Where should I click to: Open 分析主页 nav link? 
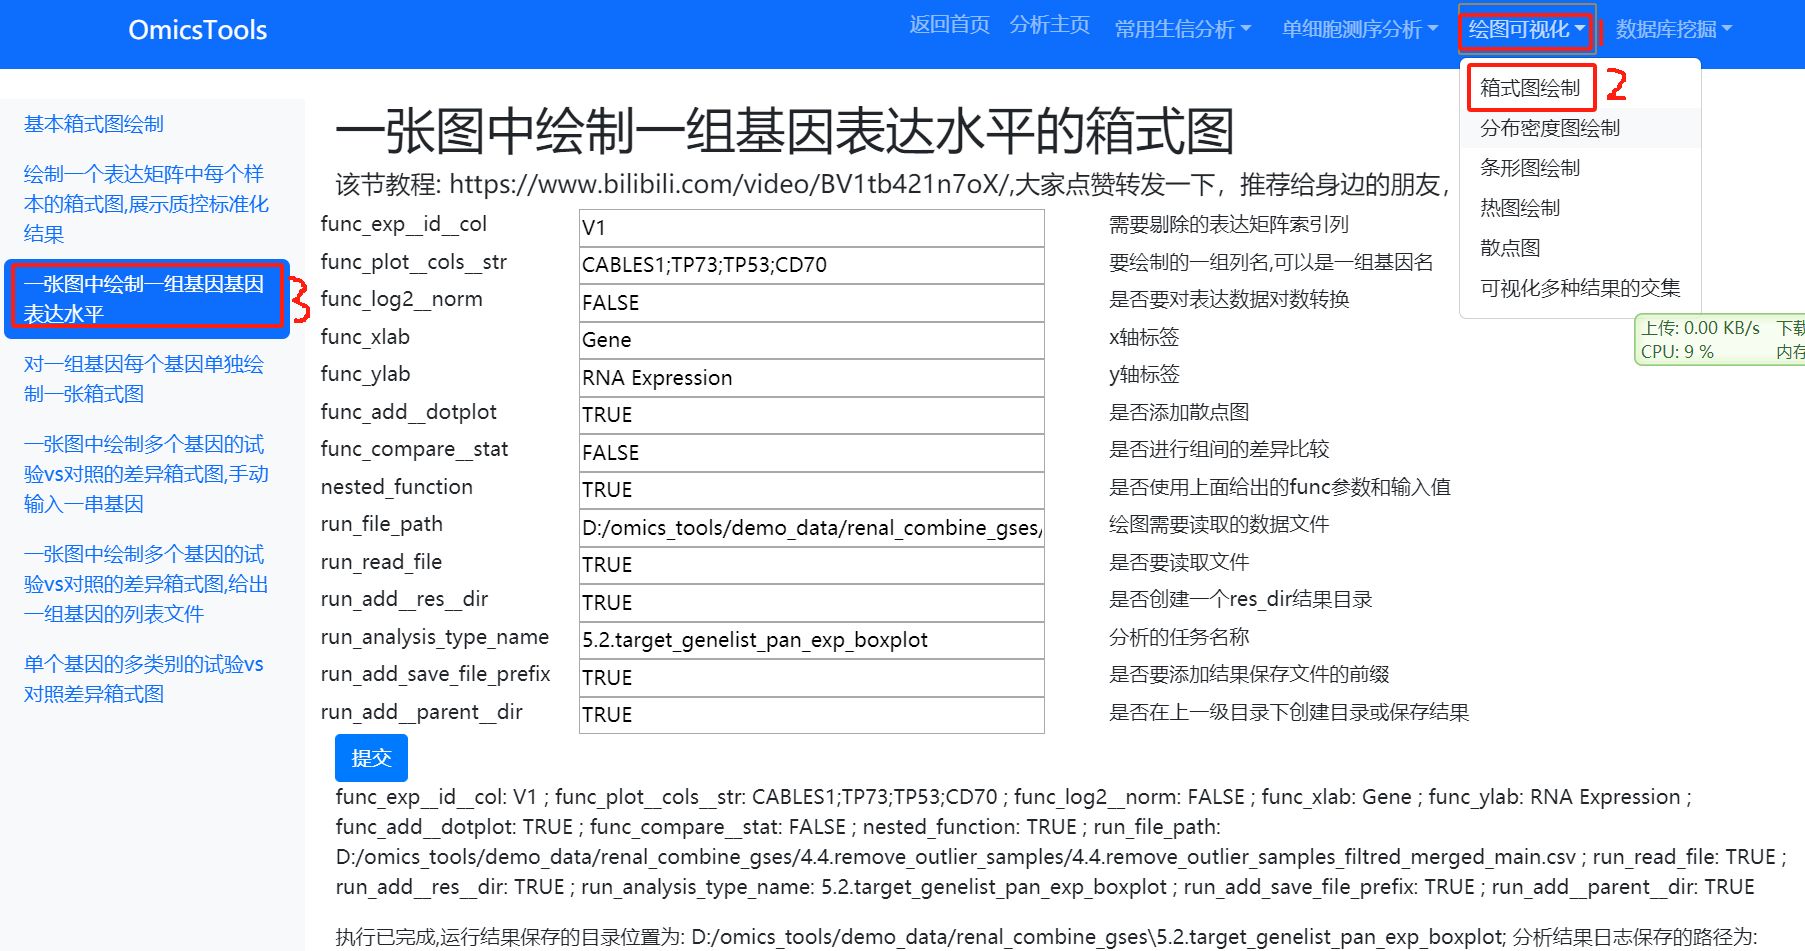point(1049,25)
